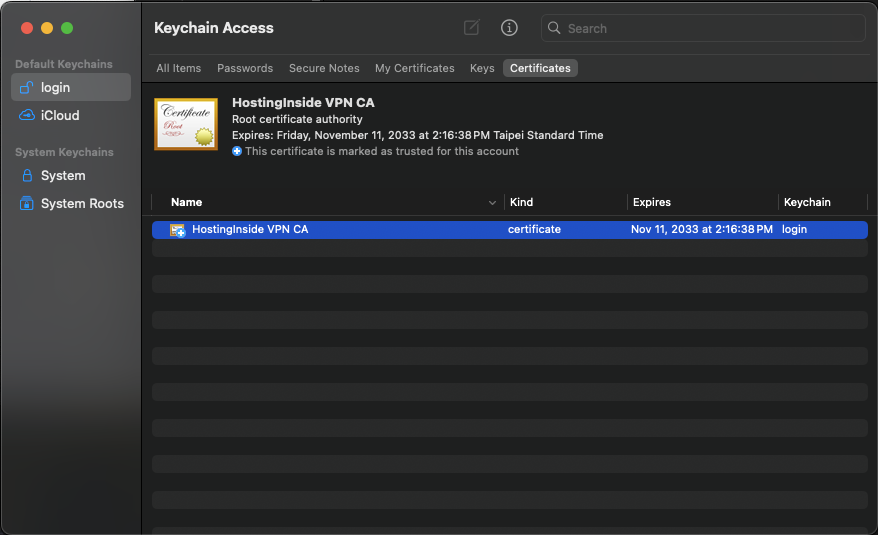The image size is (878, 535).
Task: Click the compose new note icon
Action: tap(471, 27)
